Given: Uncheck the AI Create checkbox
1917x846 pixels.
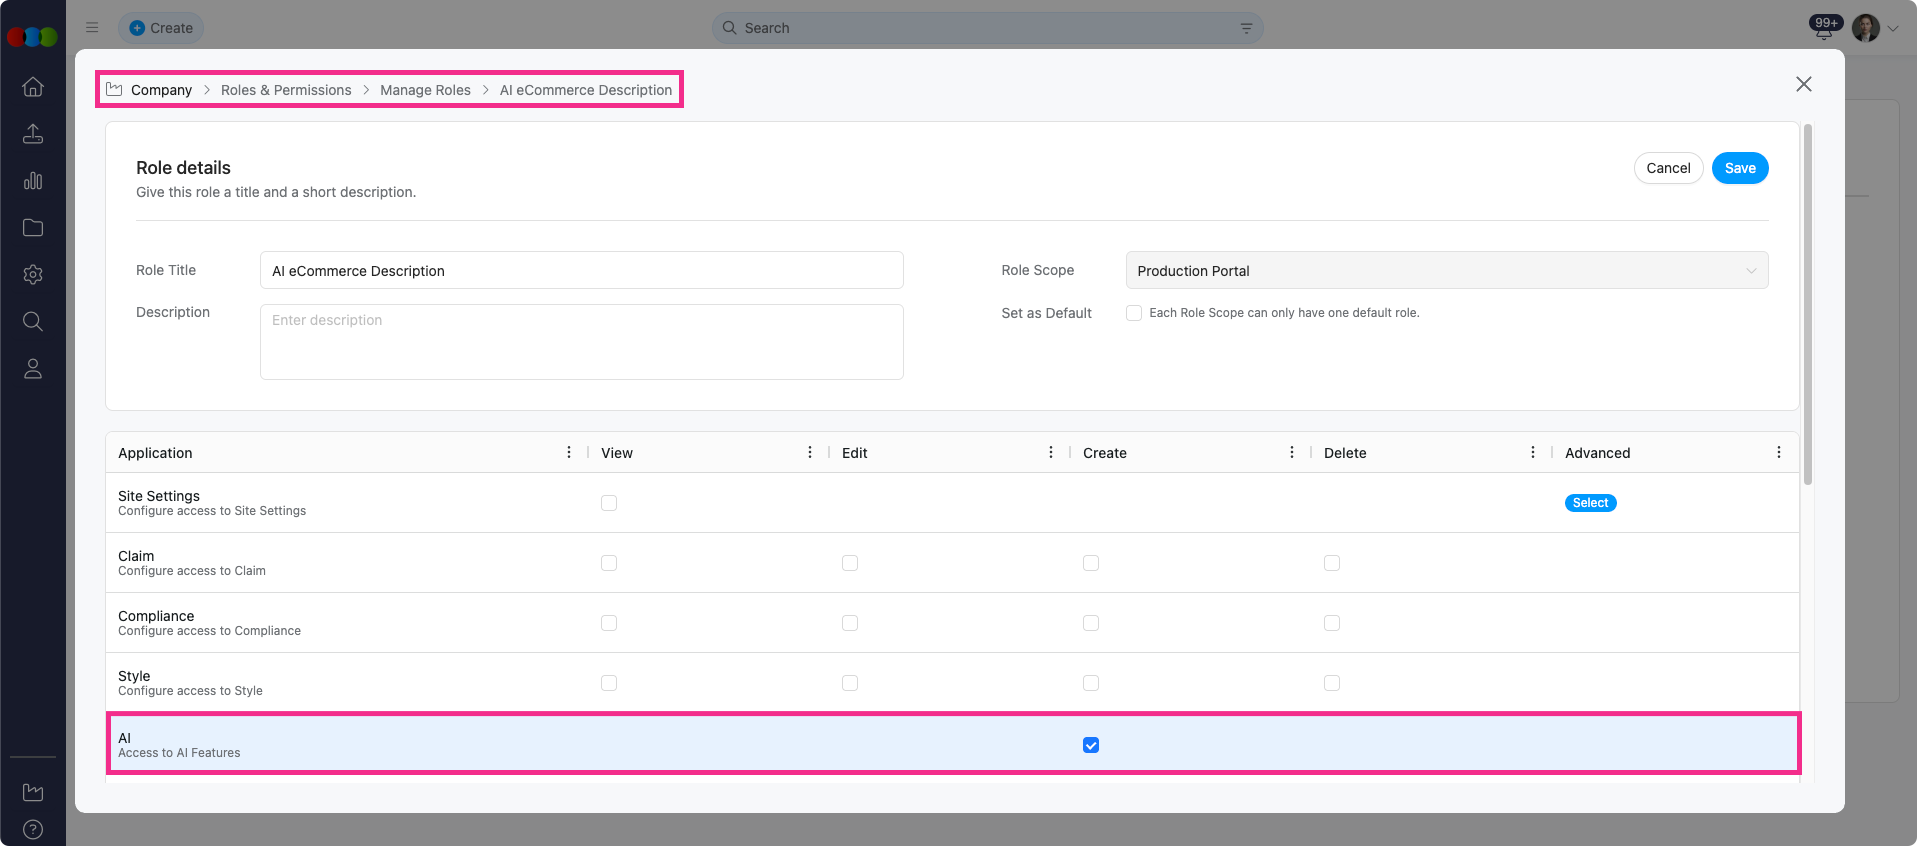Looking at the screenshot, I should 1091,745.
